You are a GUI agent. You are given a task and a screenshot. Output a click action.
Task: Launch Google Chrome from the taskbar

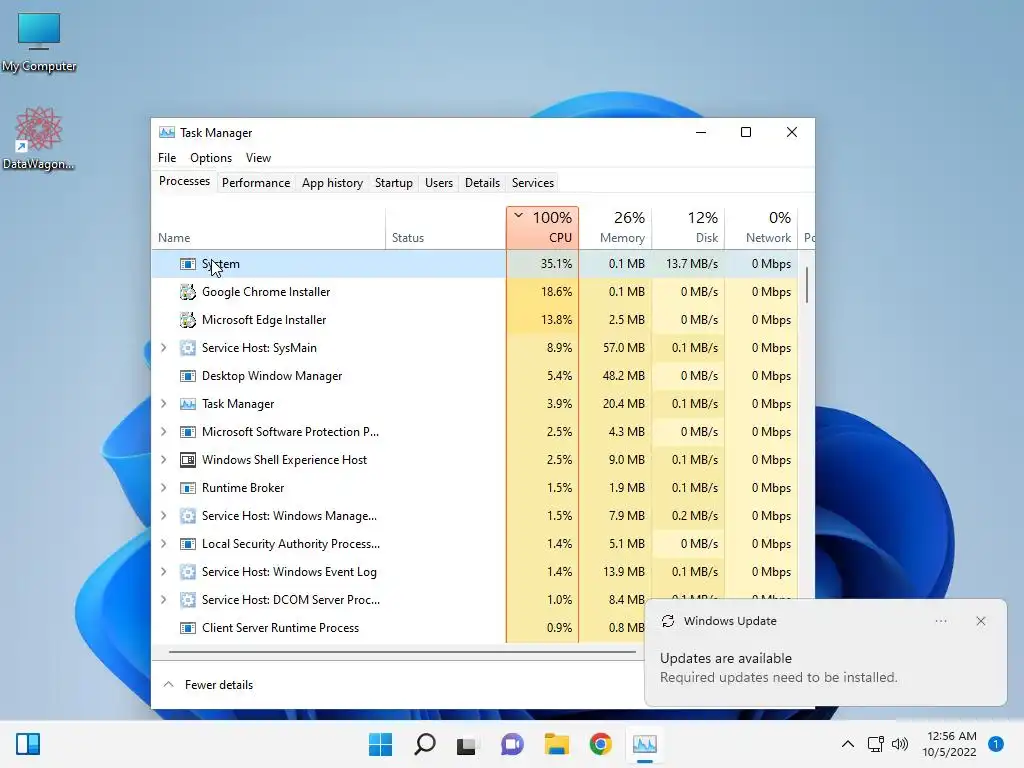click(600, 744)
